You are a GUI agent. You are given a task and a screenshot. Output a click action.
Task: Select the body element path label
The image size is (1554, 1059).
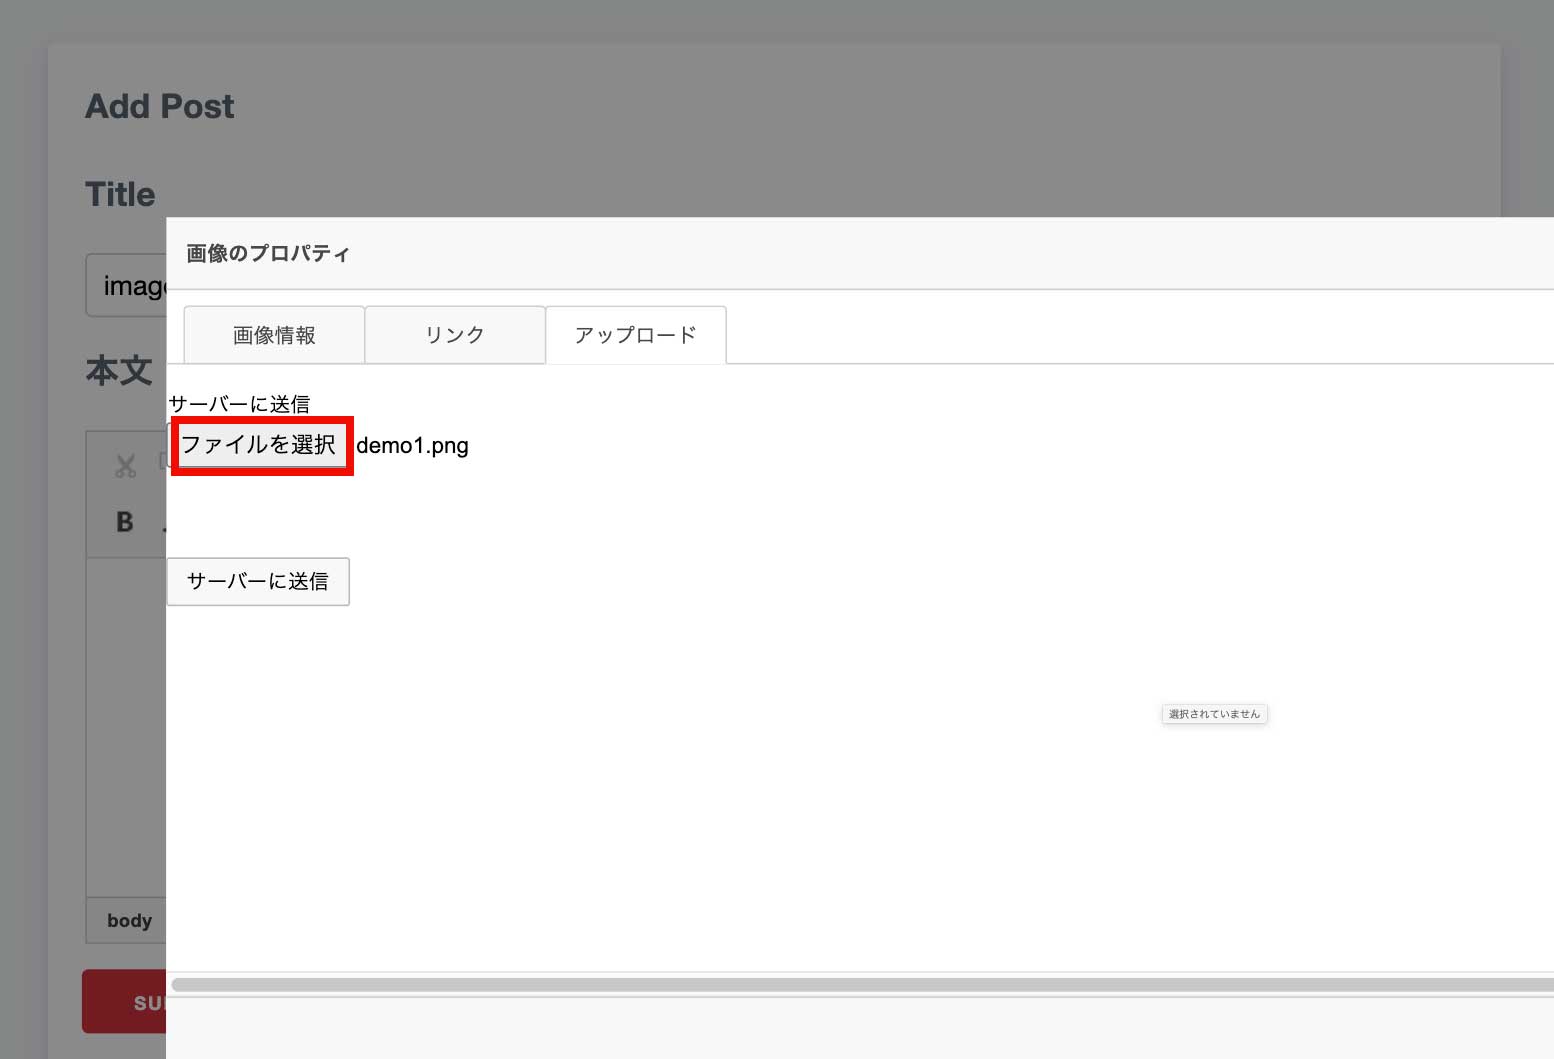129,921
